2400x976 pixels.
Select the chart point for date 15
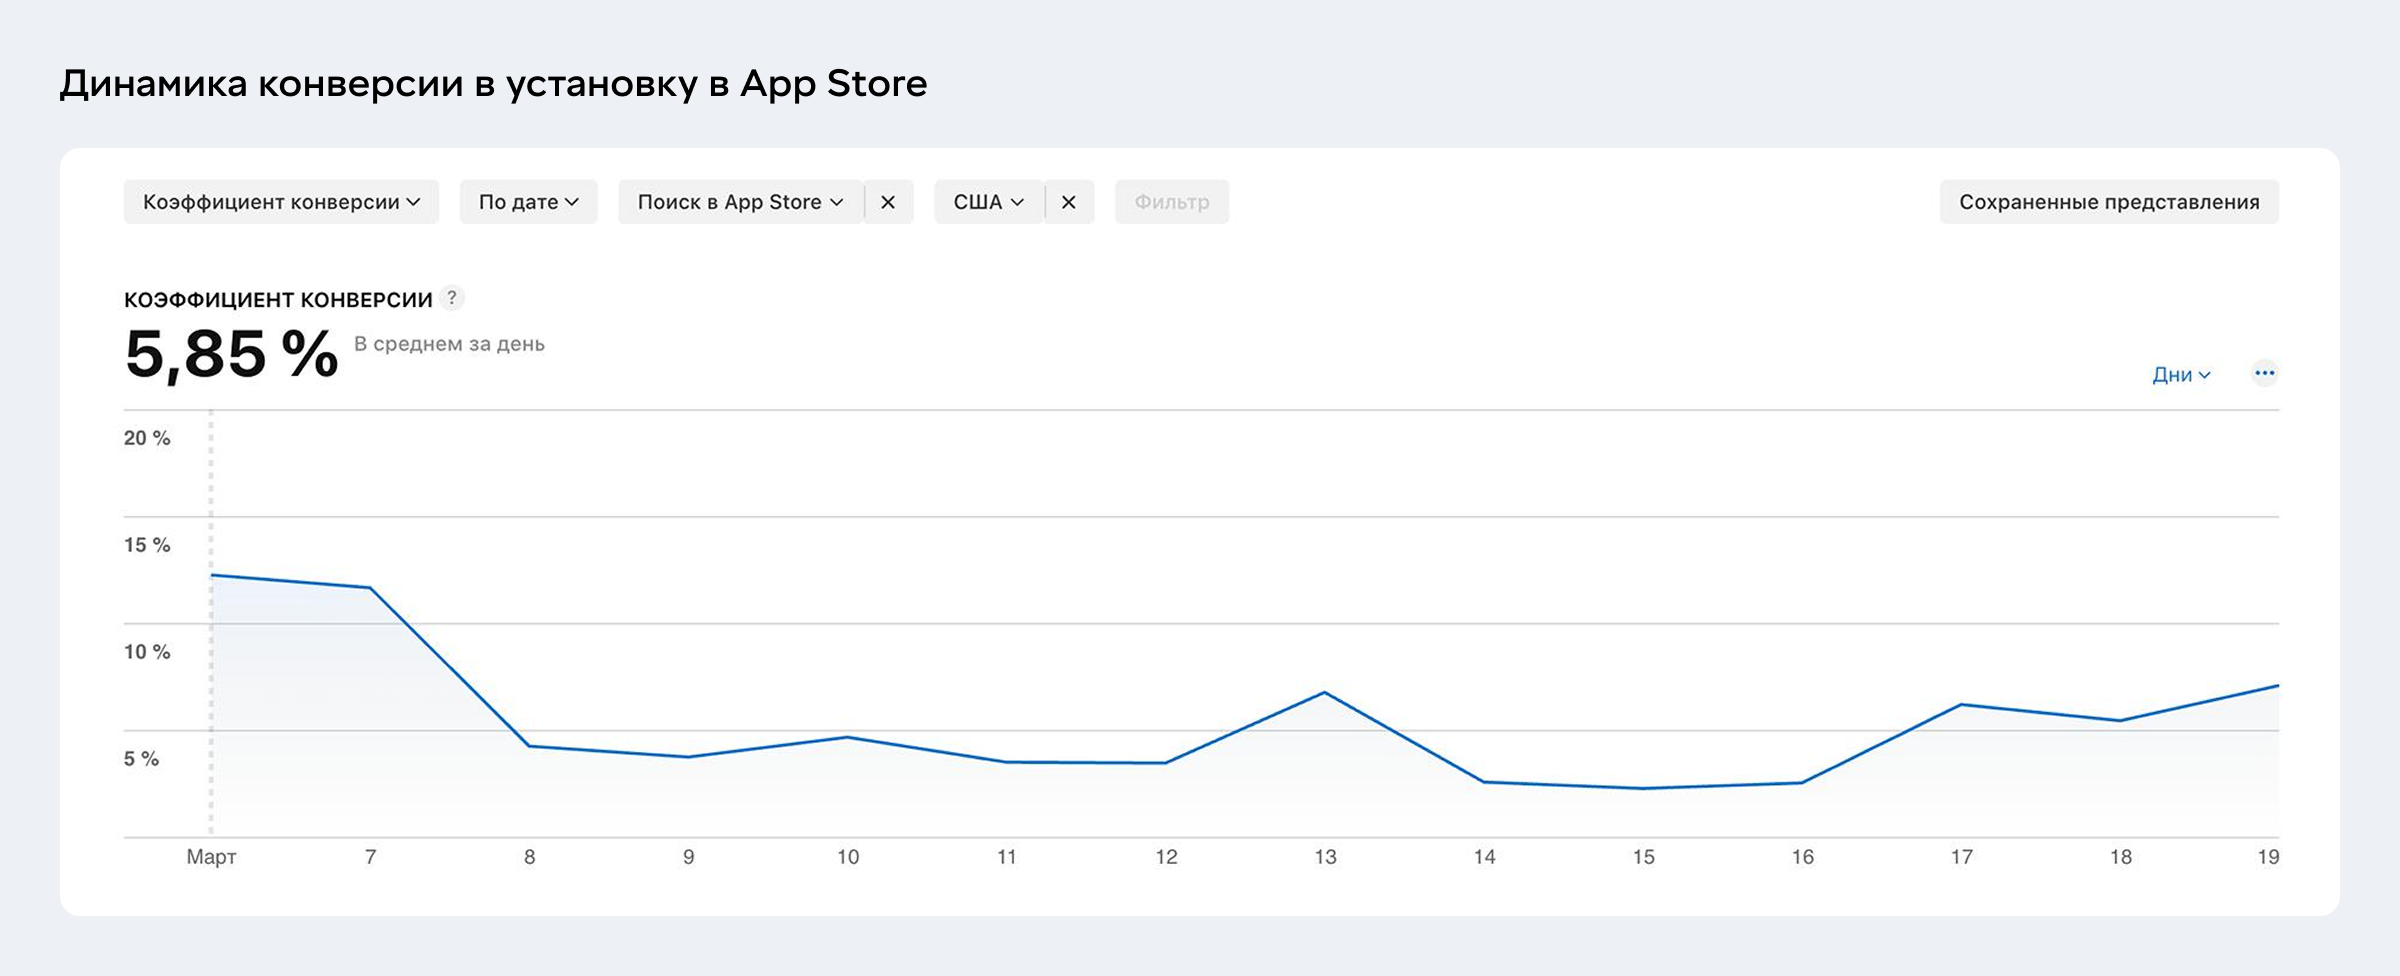[1643, 788]
